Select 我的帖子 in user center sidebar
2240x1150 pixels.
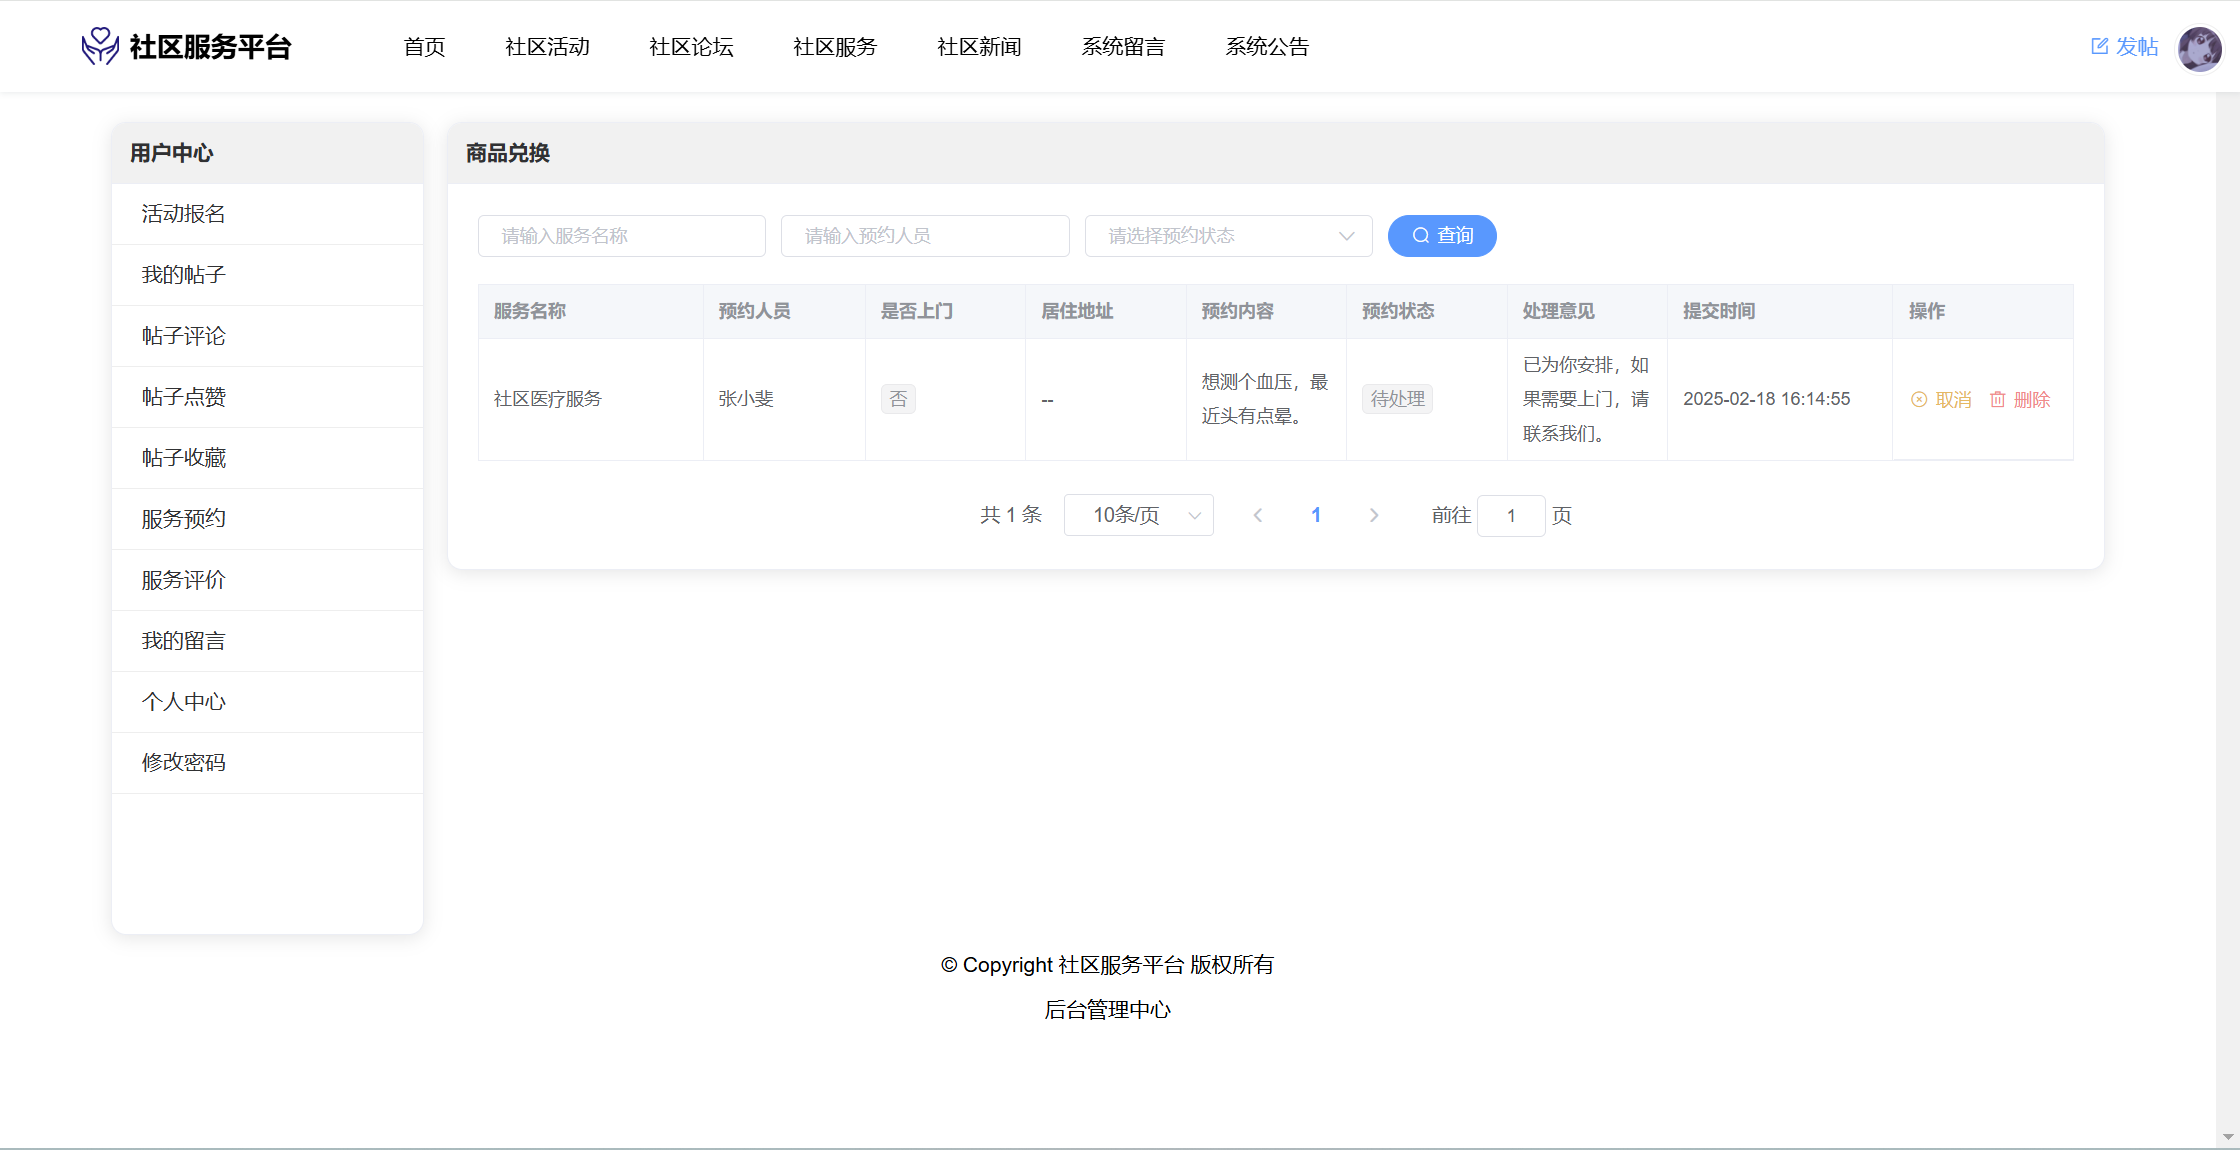[x=184, y=275]
